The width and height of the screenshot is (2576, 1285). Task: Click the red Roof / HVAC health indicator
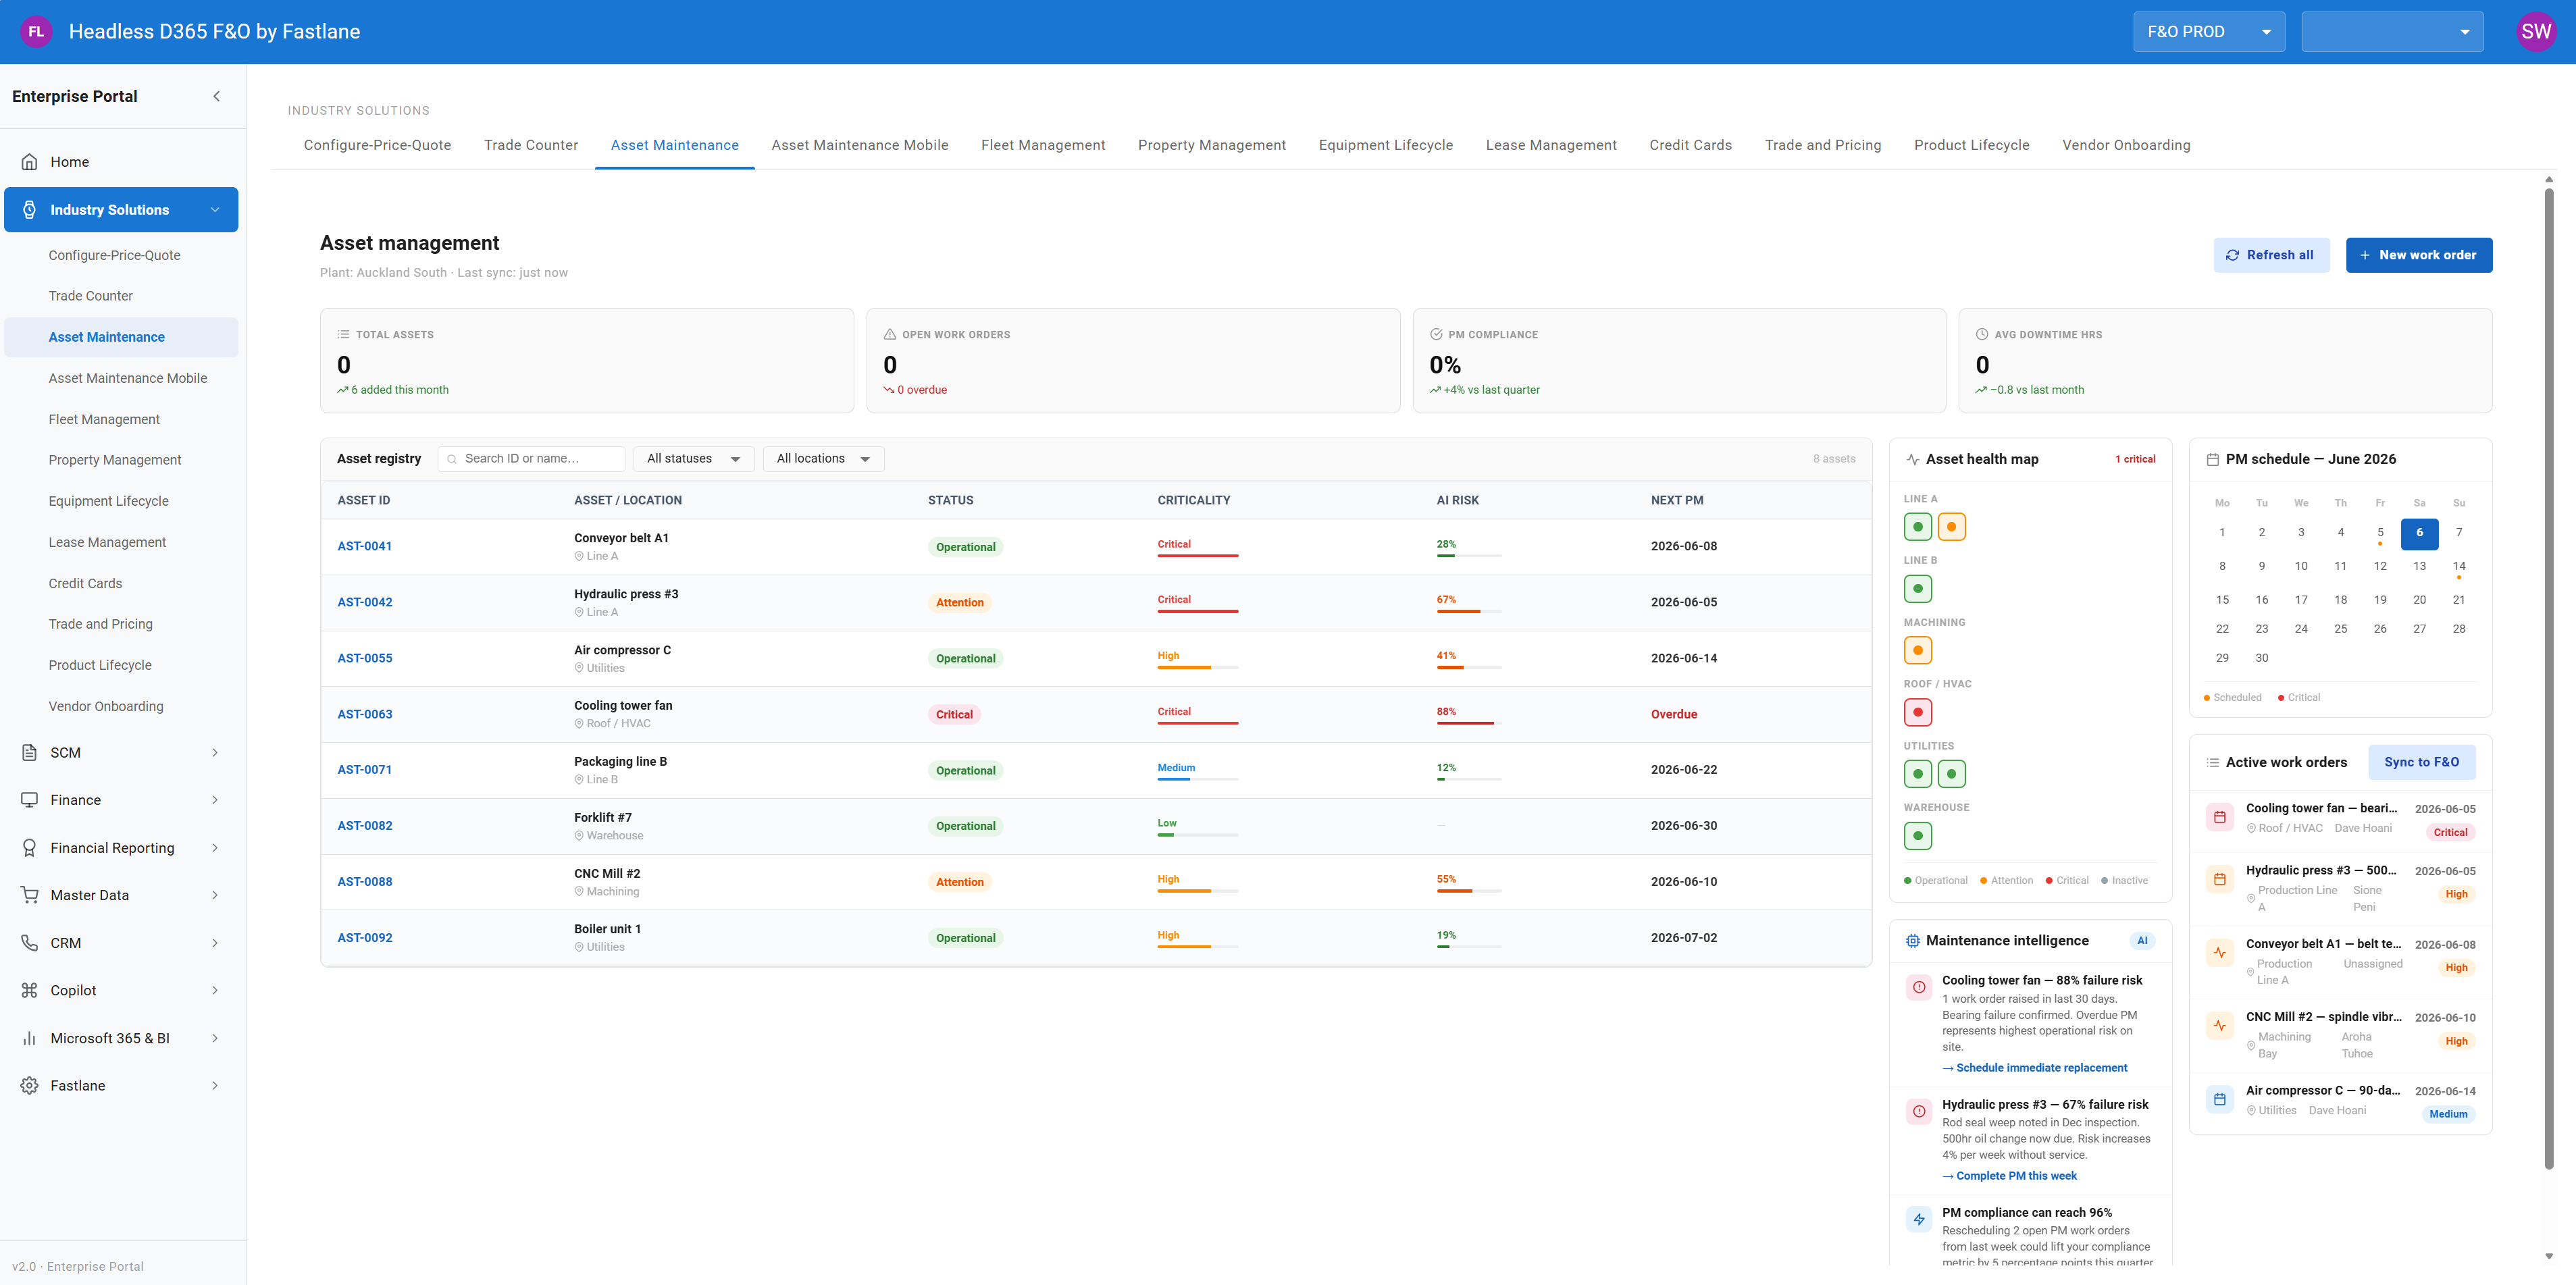pyautogui.click(x=1917, y=713)
